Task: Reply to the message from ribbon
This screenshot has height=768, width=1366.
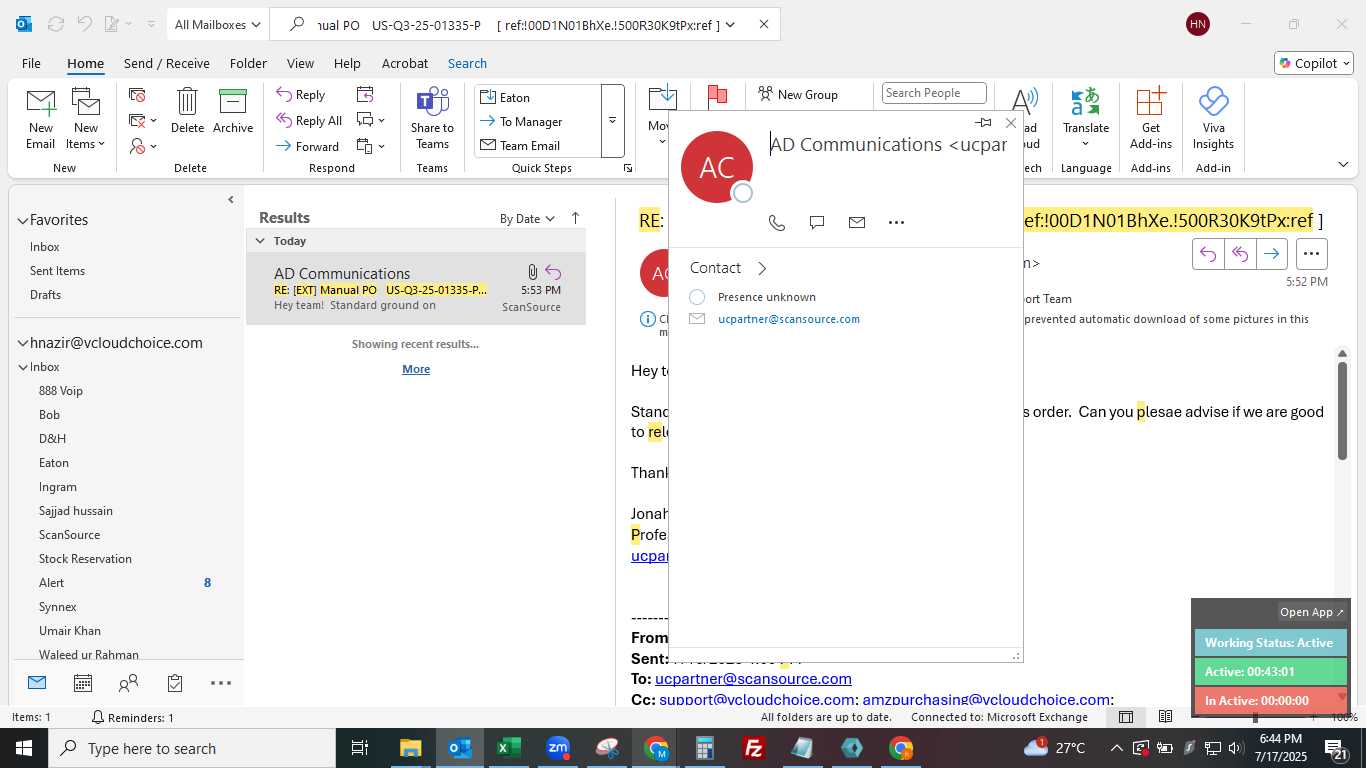Action: tap(301, 95)
